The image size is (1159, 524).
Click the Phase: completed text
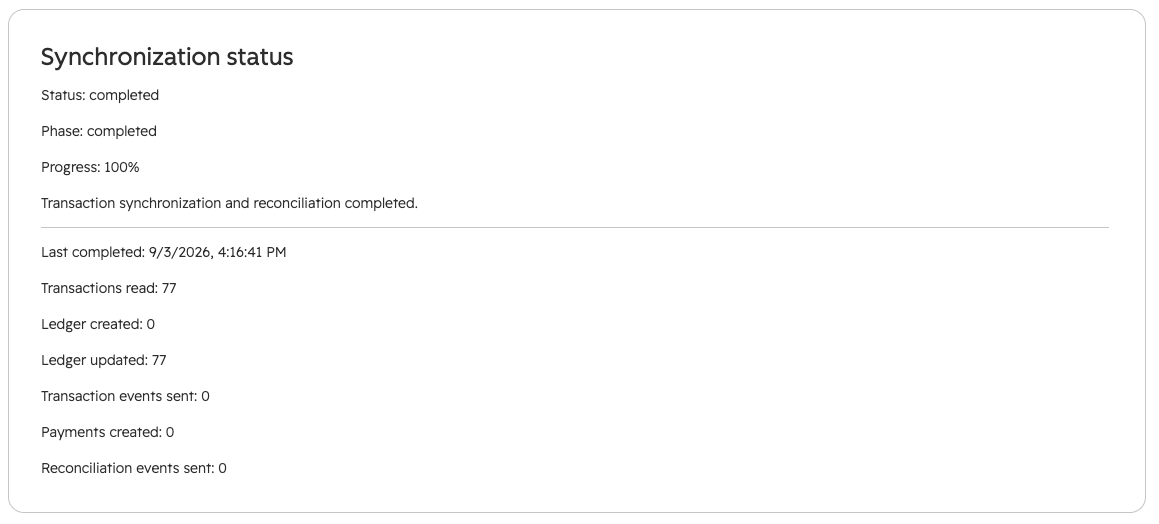click(99, 132)
